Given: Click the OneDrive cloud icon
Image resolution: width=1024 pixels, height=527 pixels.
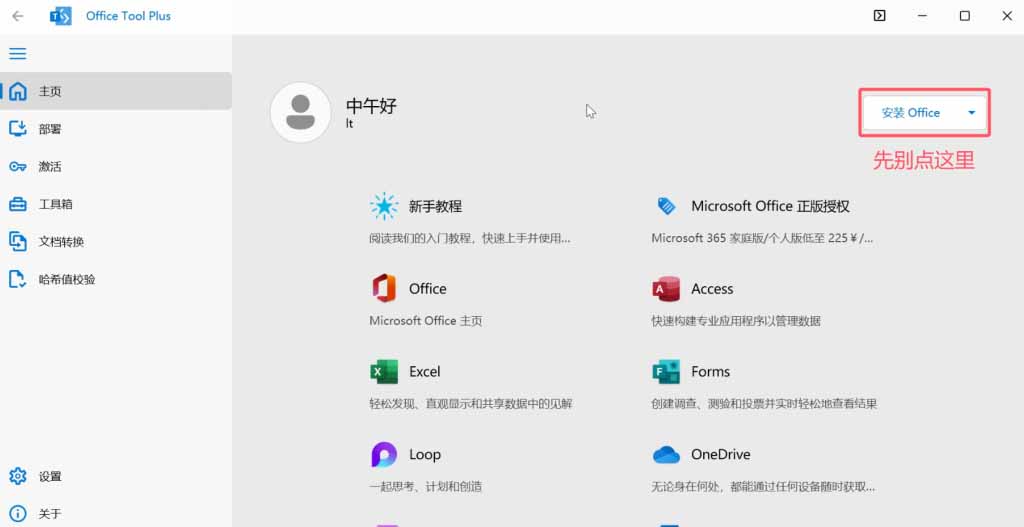Looking at the screenshot, I should [x=666, y=455].
